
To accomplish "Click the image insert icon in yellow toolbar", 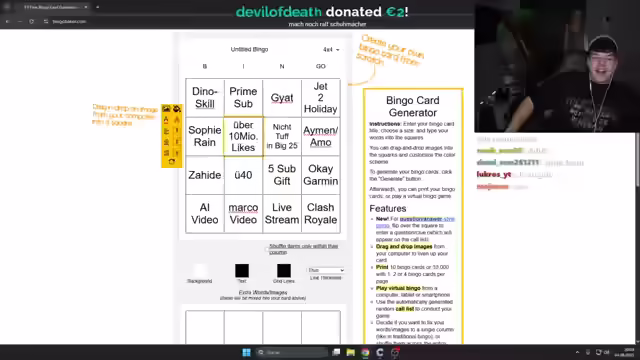I will click(x=166, y=109).
